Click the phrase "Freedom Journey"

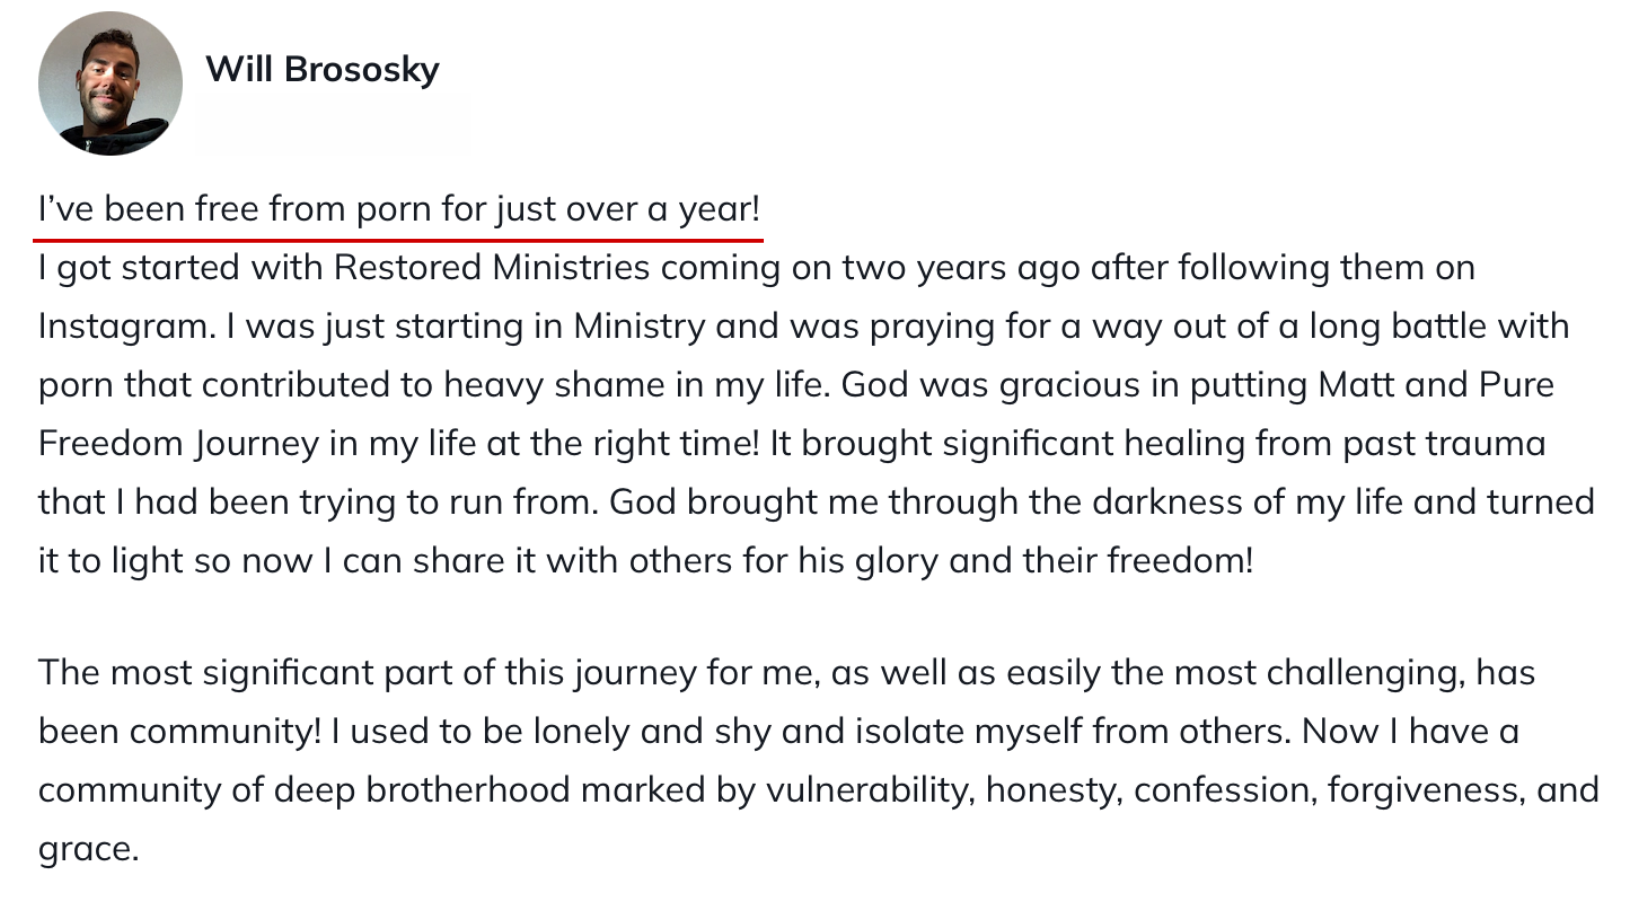click(178, 444)
